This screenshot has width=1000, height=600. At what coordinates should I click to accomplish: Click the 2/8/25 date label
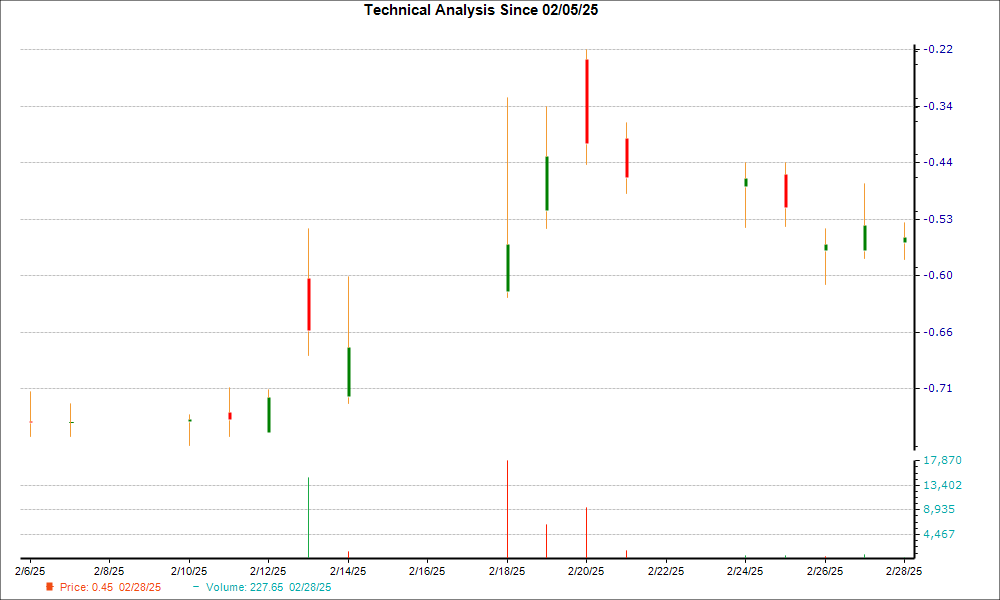(109, 571)
